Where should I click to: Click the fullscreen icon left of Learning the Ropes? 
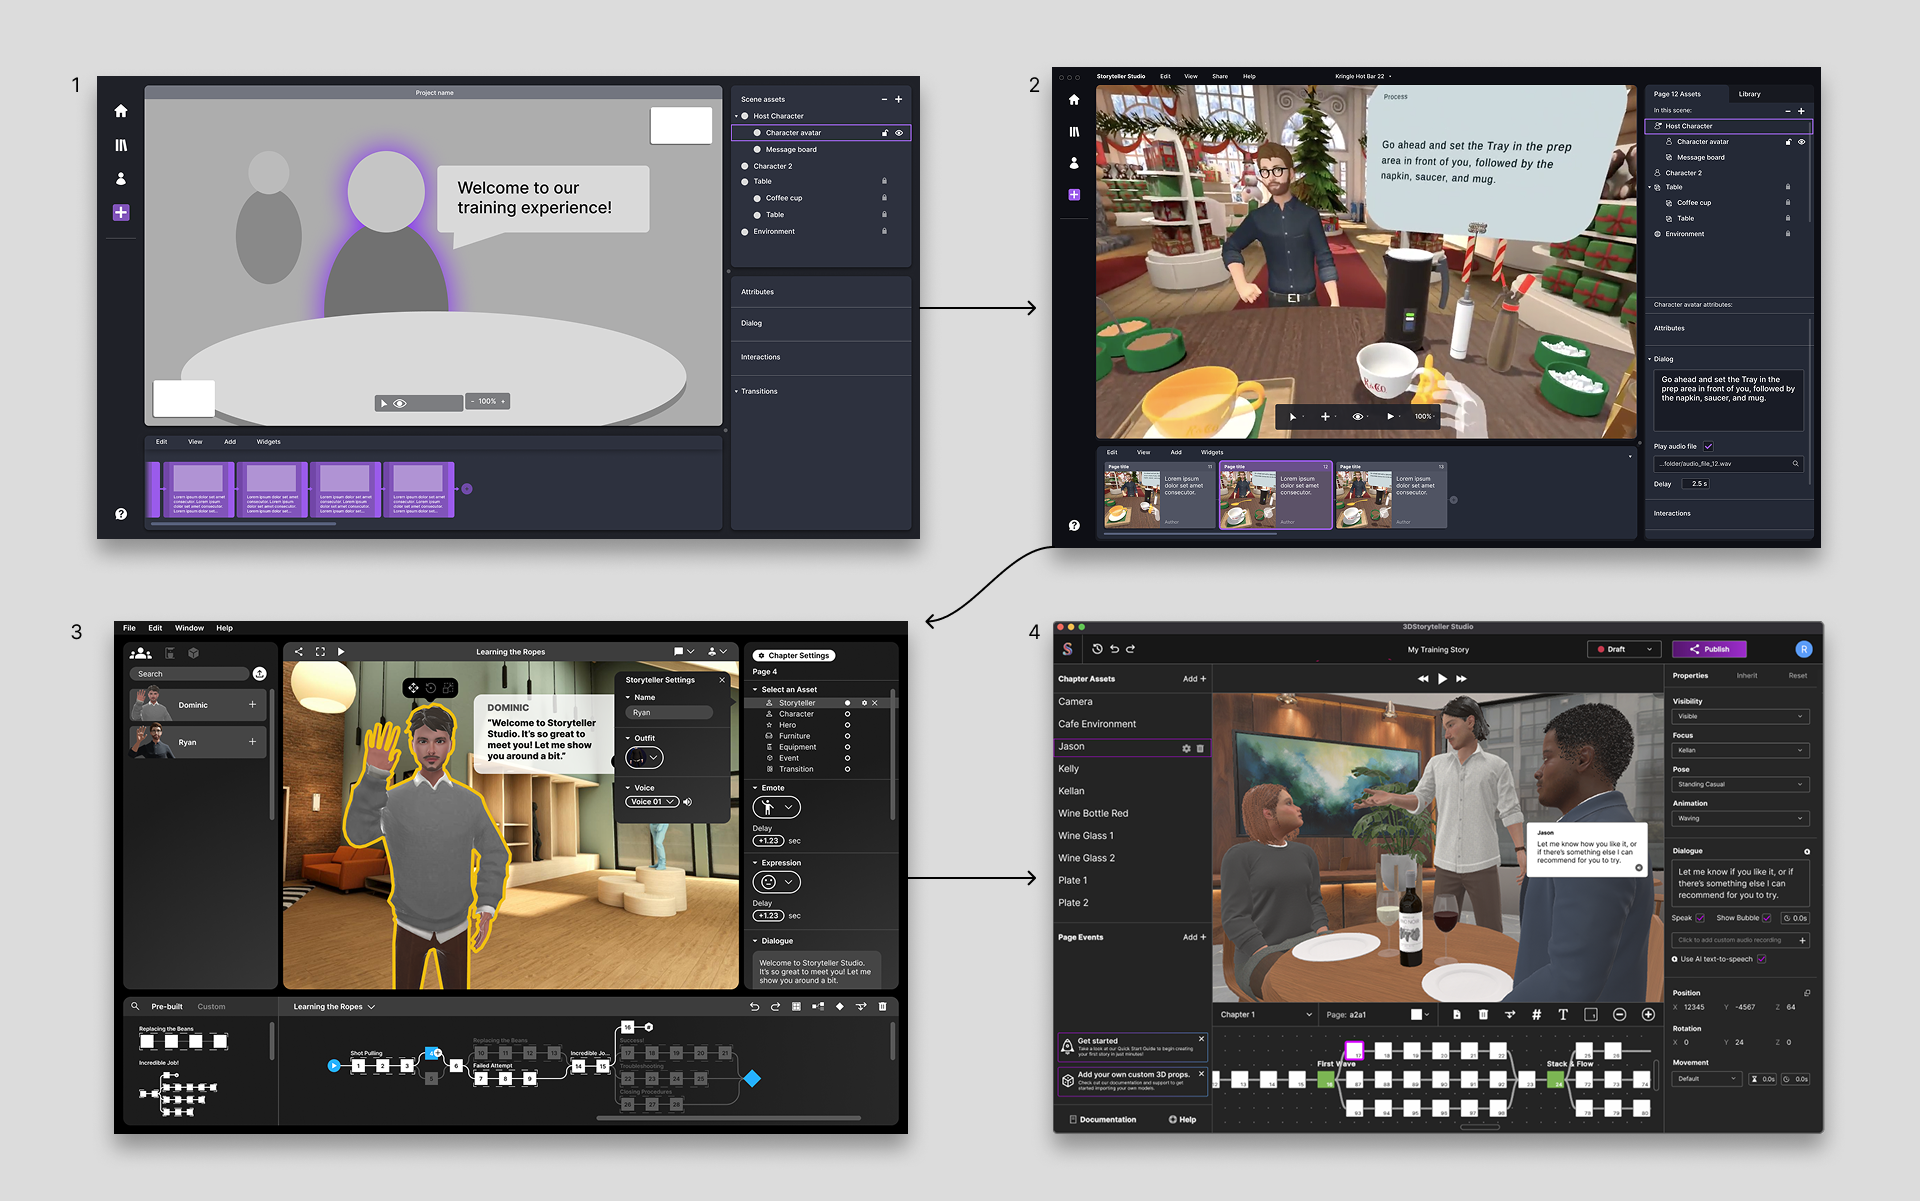pos(320,651)
